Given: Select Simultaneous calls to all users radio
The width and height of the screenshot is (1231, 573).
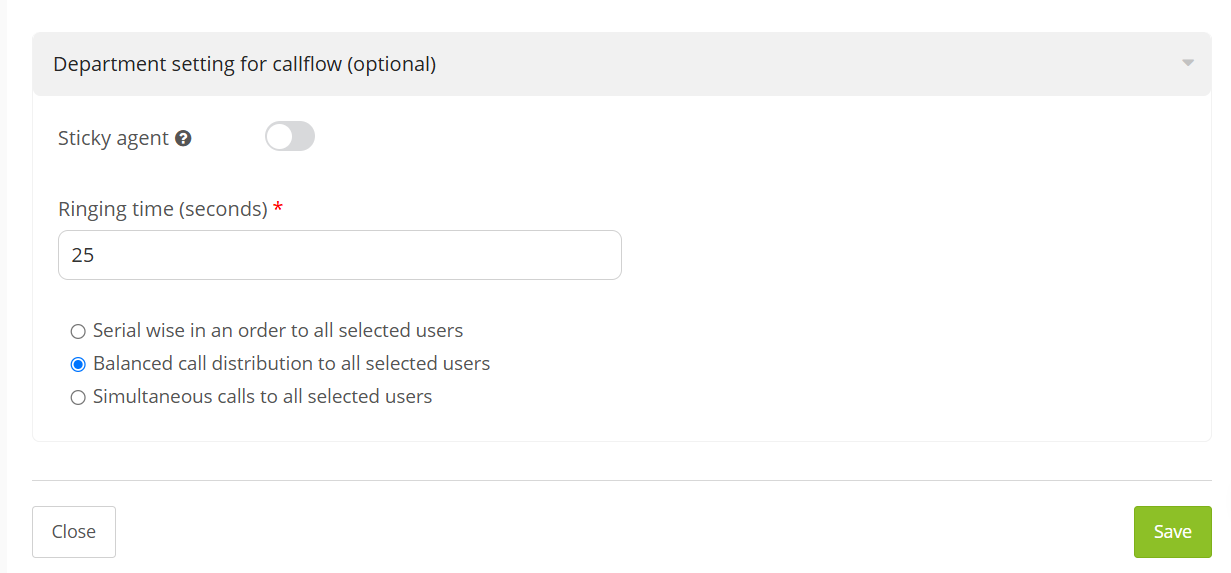Looking at the screenshot, I should (78, 397).
